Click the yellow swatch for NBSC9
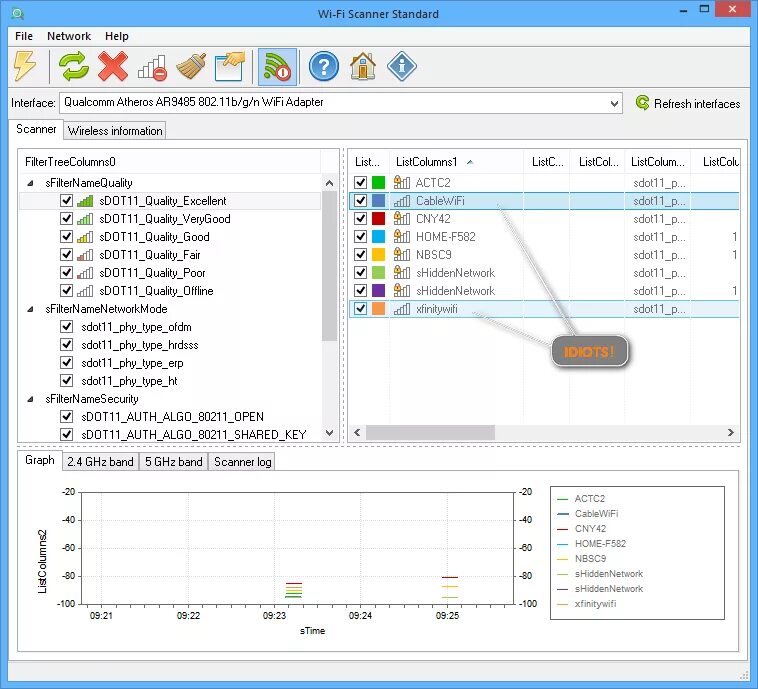Image resolution: width=758 pixels, height=689 pixels. [x=379, y=254]
